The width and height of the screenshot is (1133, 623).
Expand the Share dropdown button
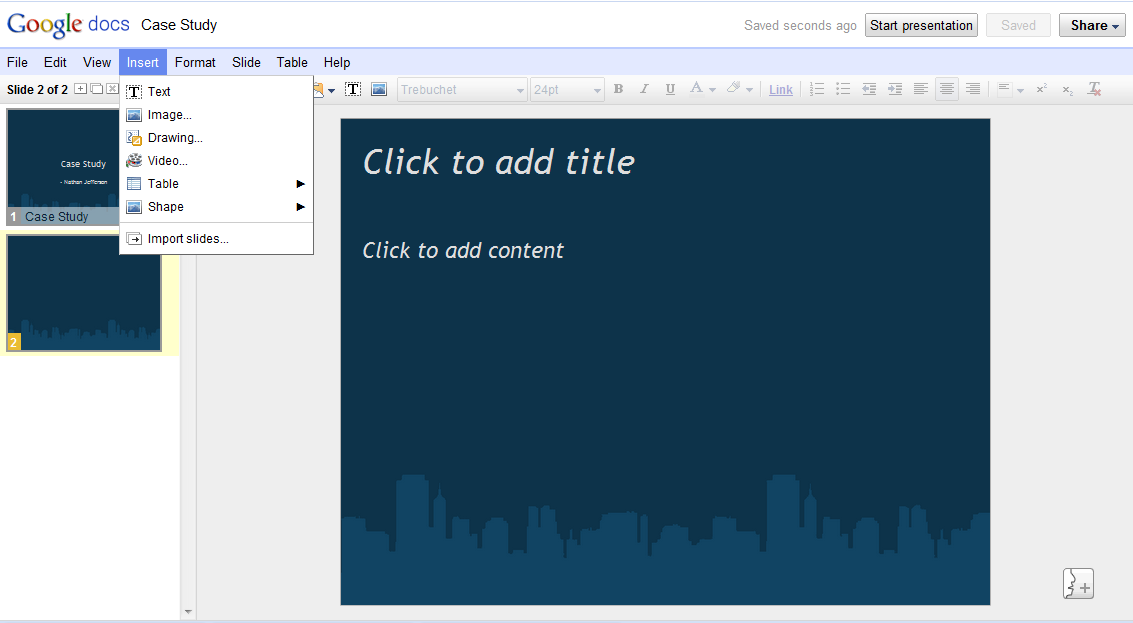(1092, 26)
